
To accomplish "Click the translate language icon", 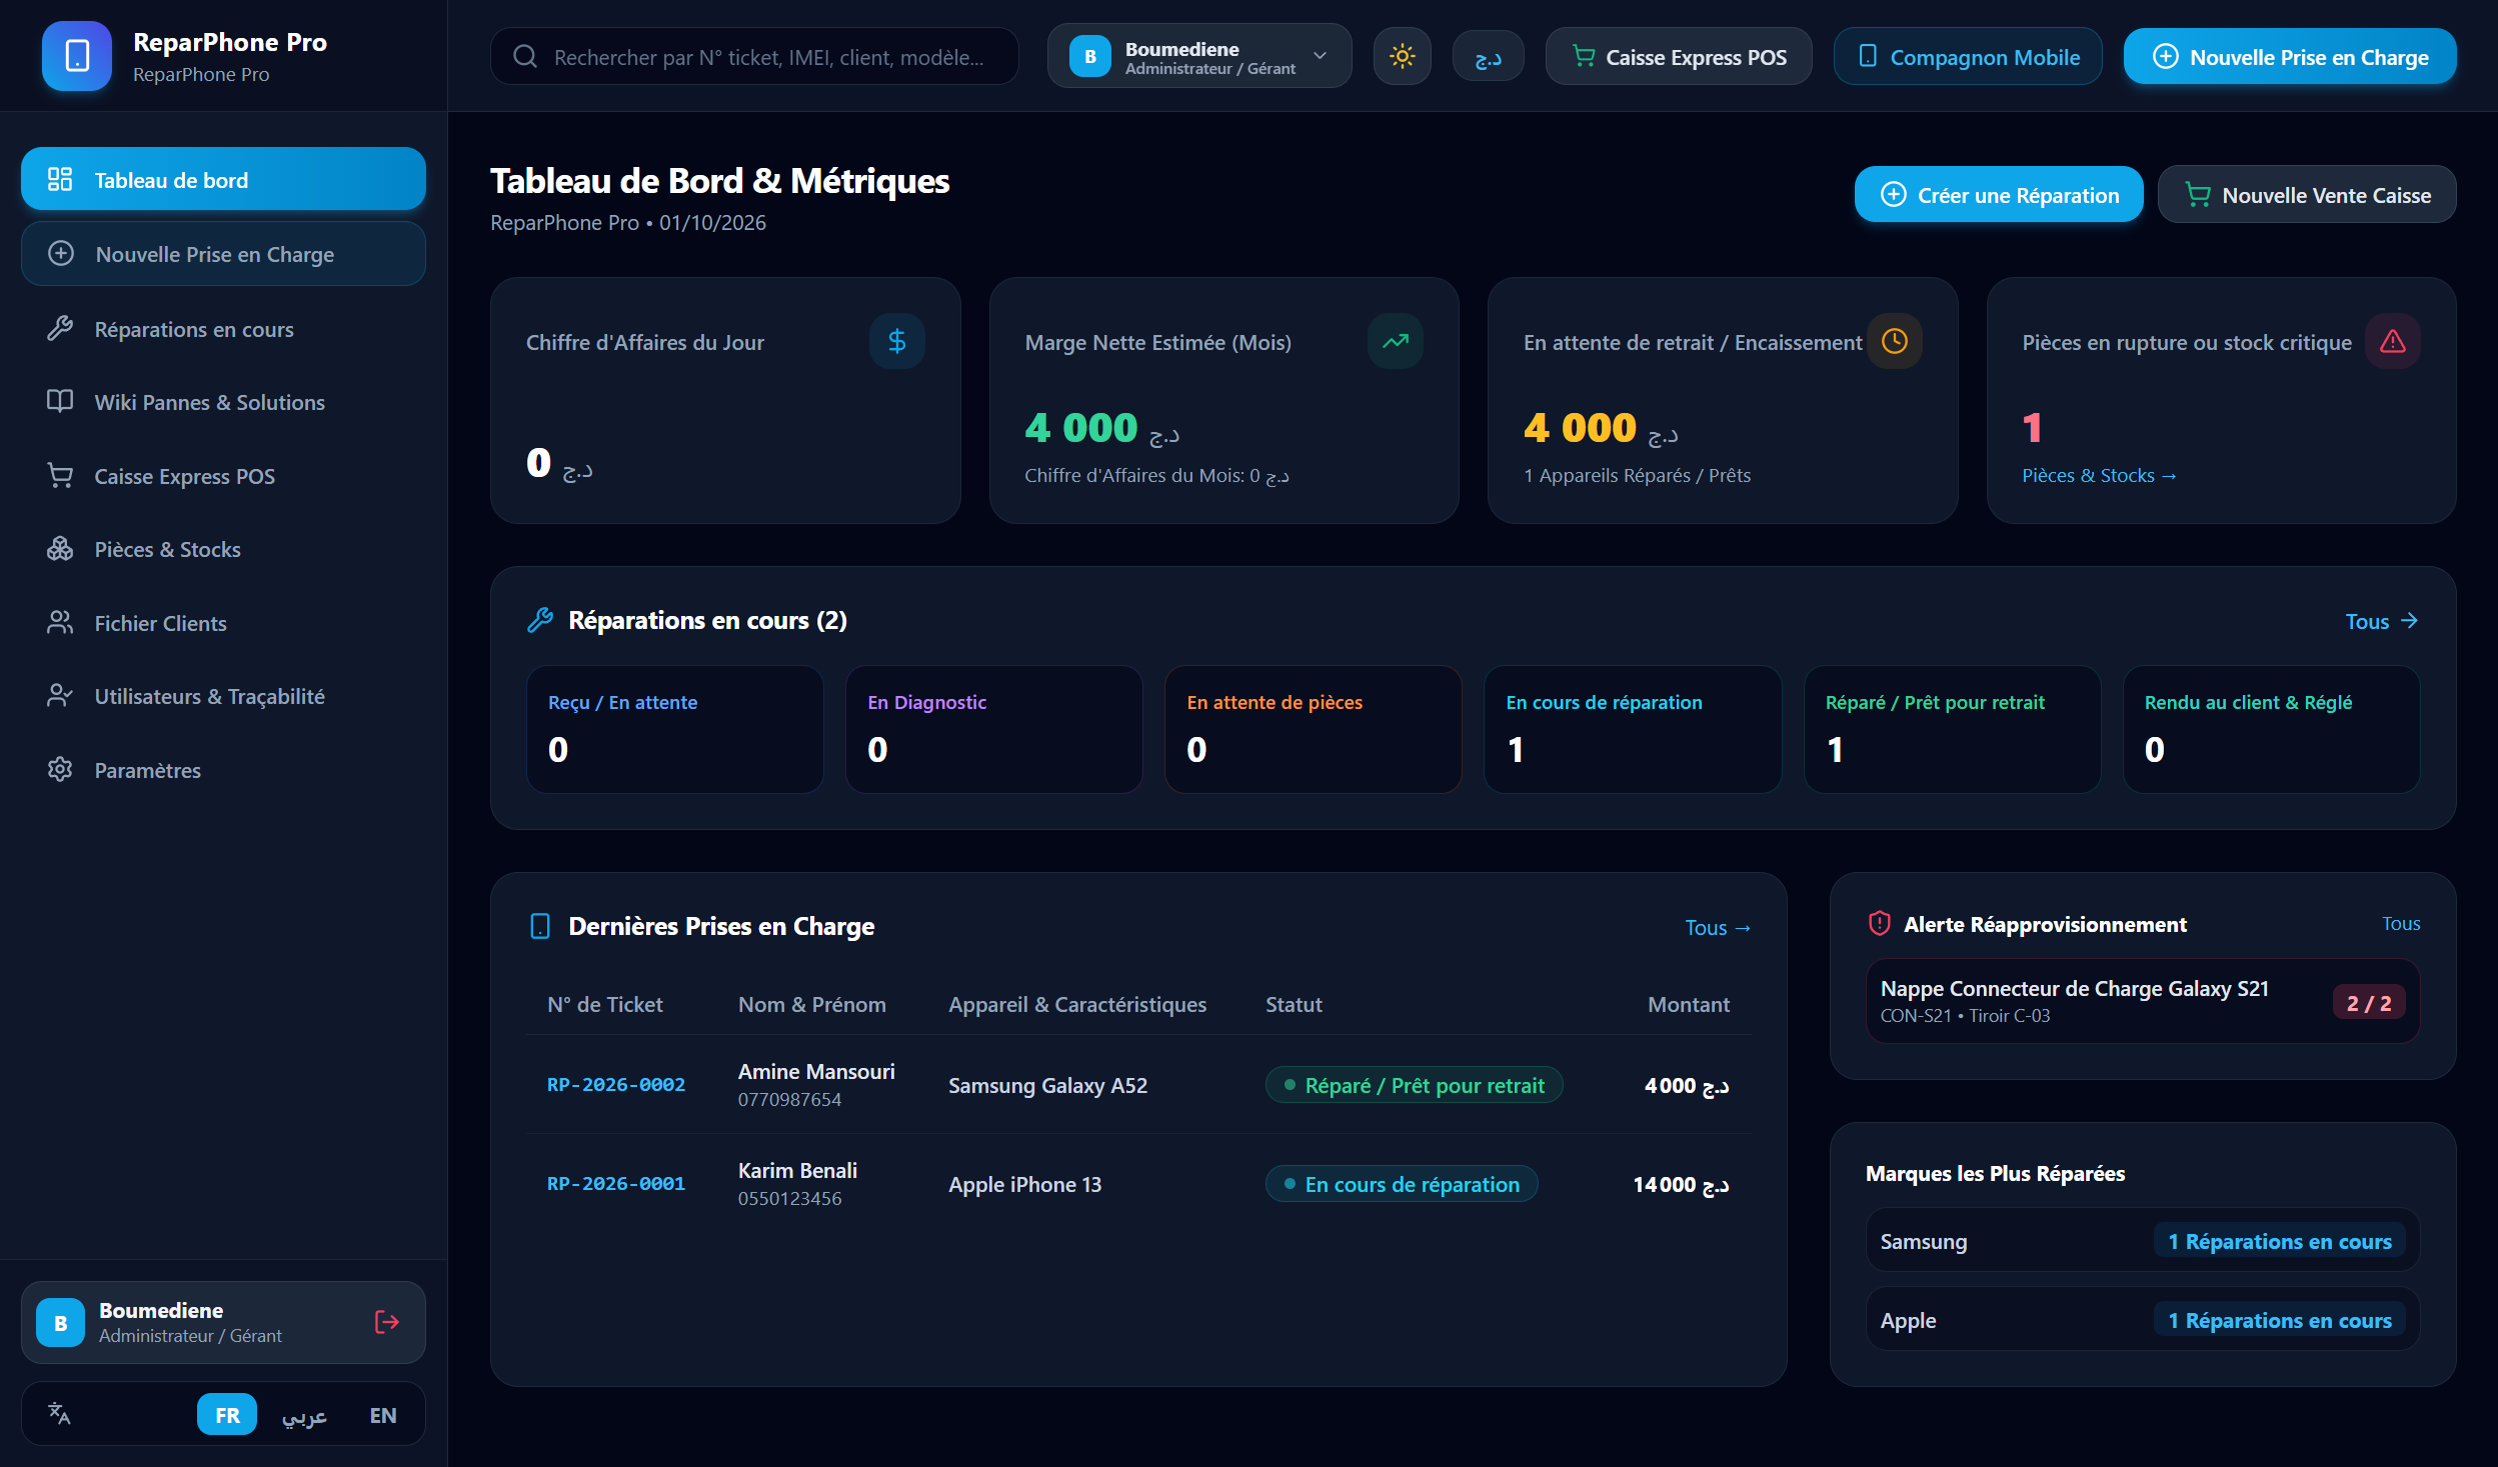I will point(59,1413).
